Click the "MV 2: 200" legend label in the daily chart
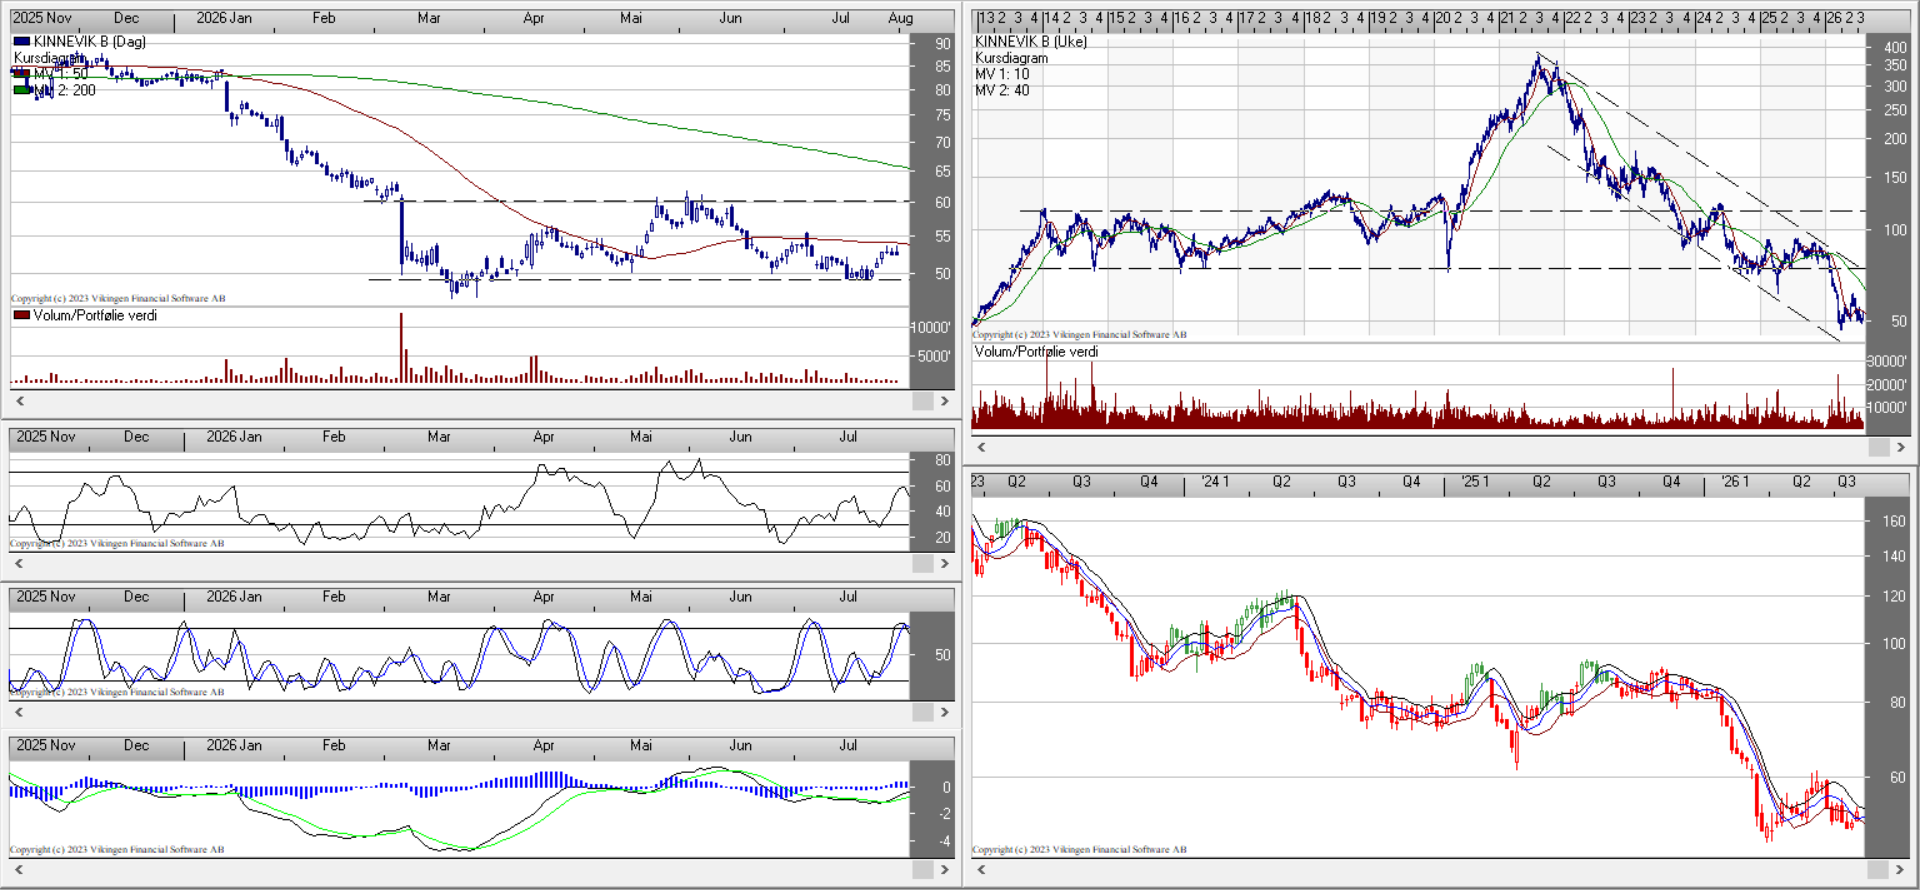 65,90
